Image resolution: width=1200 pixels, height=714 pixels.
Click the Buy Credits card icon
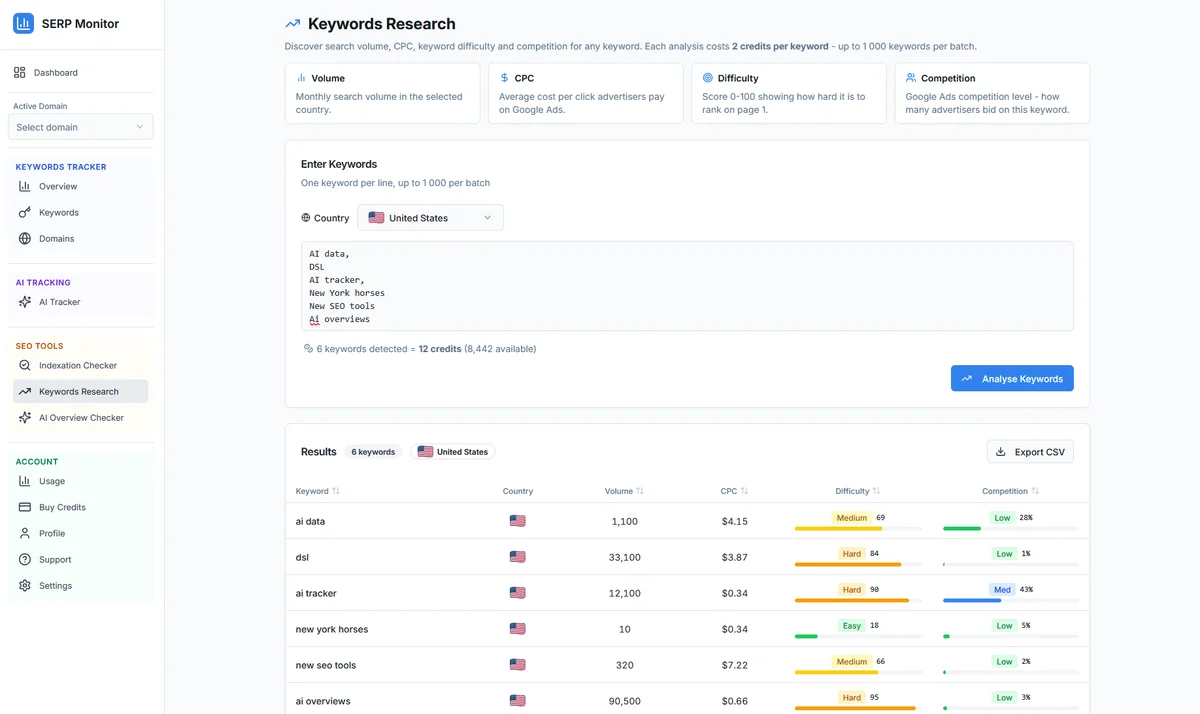point(25,508)
